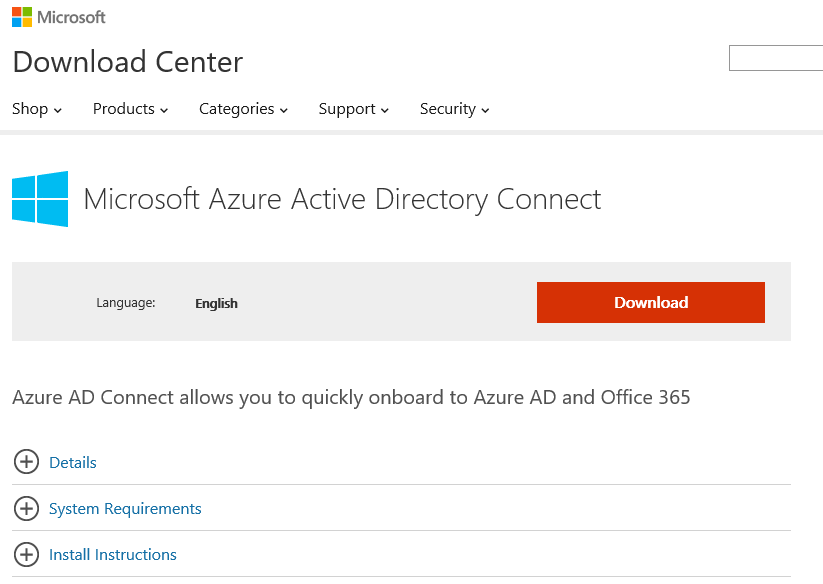Click the blue Windows product logo

(39, 198)
